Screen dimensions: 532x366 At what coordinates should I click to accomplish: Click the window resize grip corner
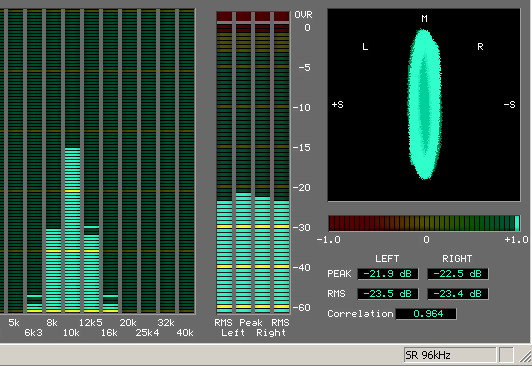point(526,356)
